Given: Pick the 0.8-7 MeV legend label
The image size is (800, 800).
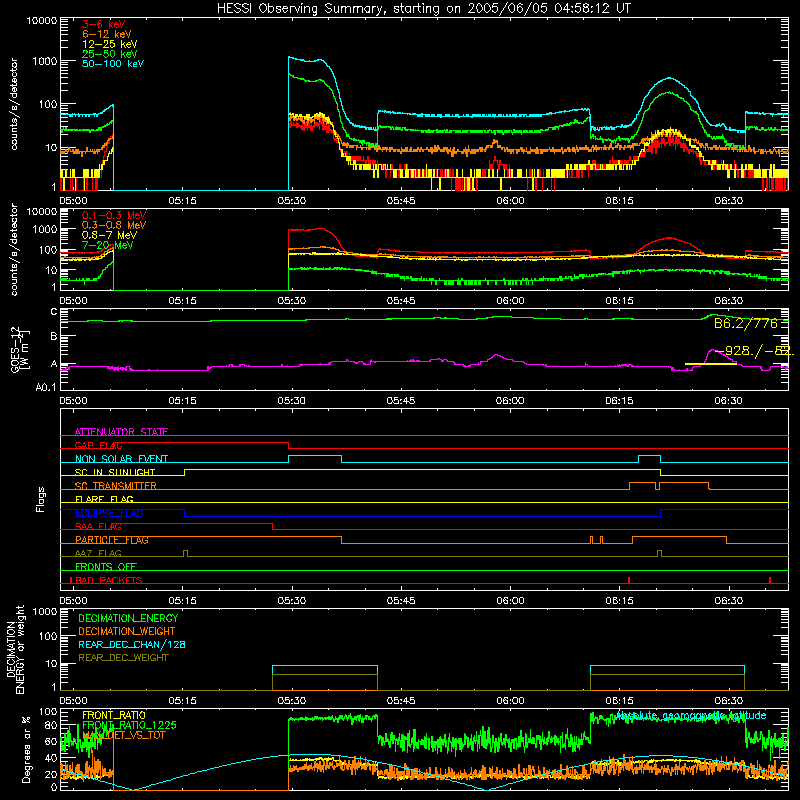Looking at the screenshot, I should pyautogui.click(x=110, y=235).
